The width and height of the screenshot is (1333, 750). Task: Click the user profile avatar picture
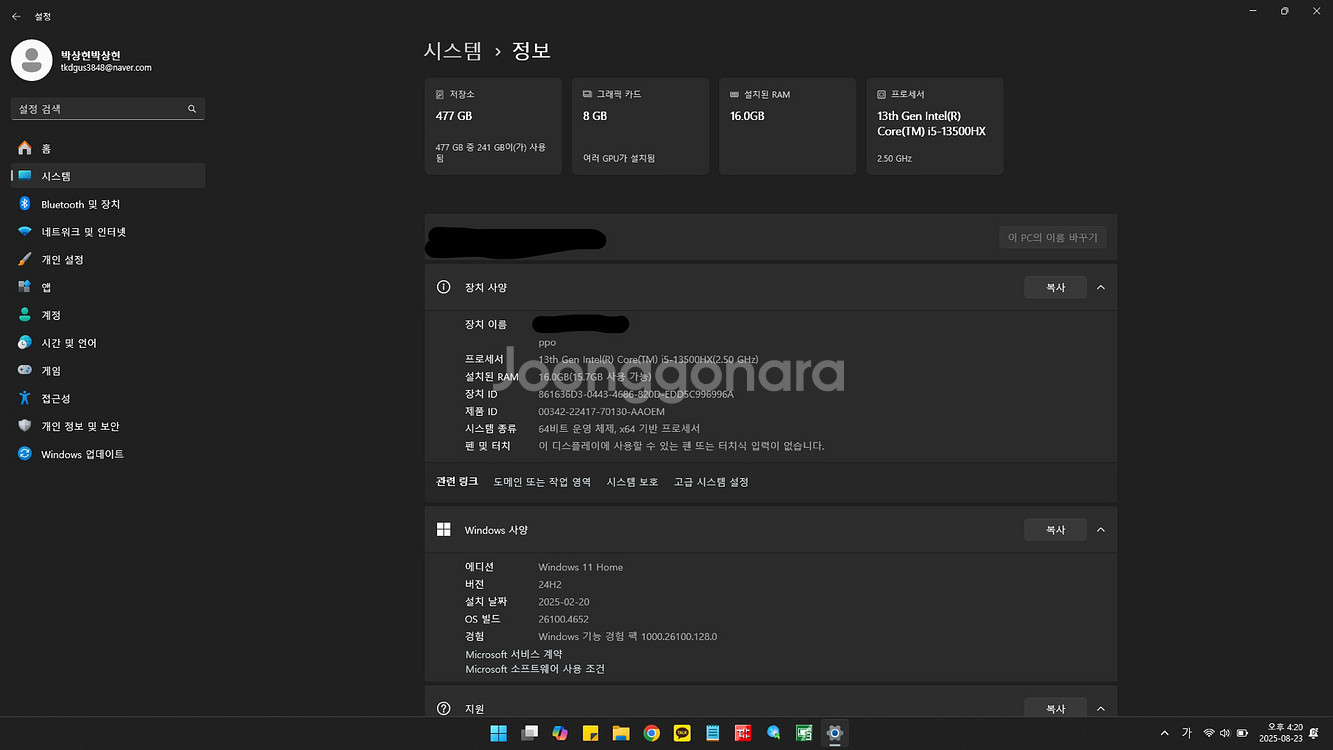click(x=31, y=60)
